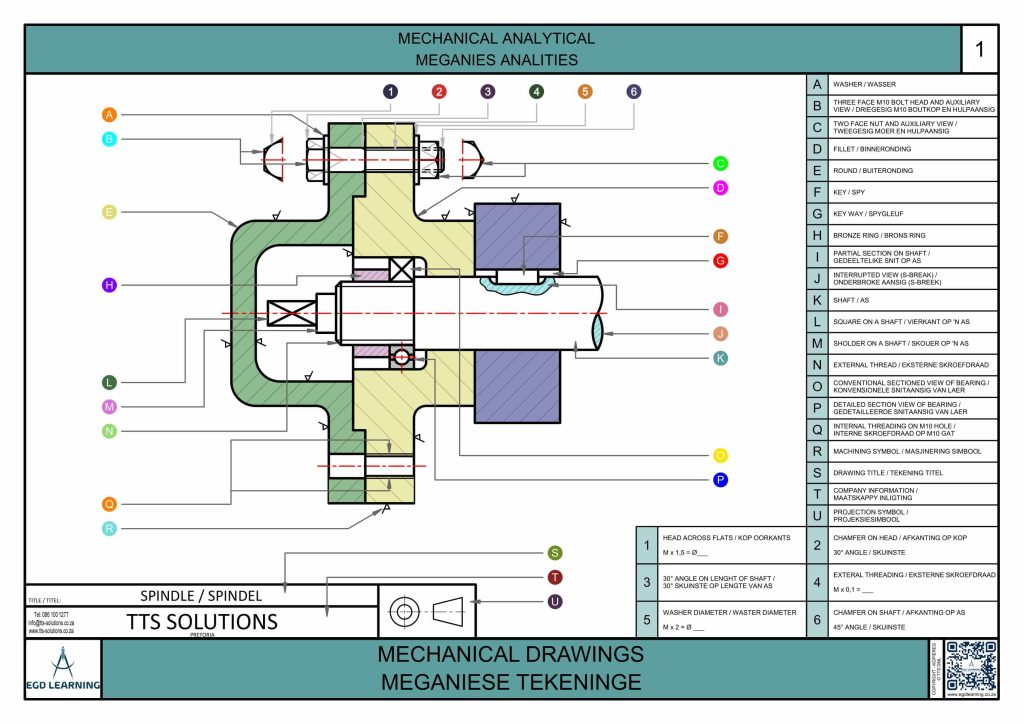Click the QR code in bottom corner
The height and width of the screenshot is (724, 1024).
[971, 666]
